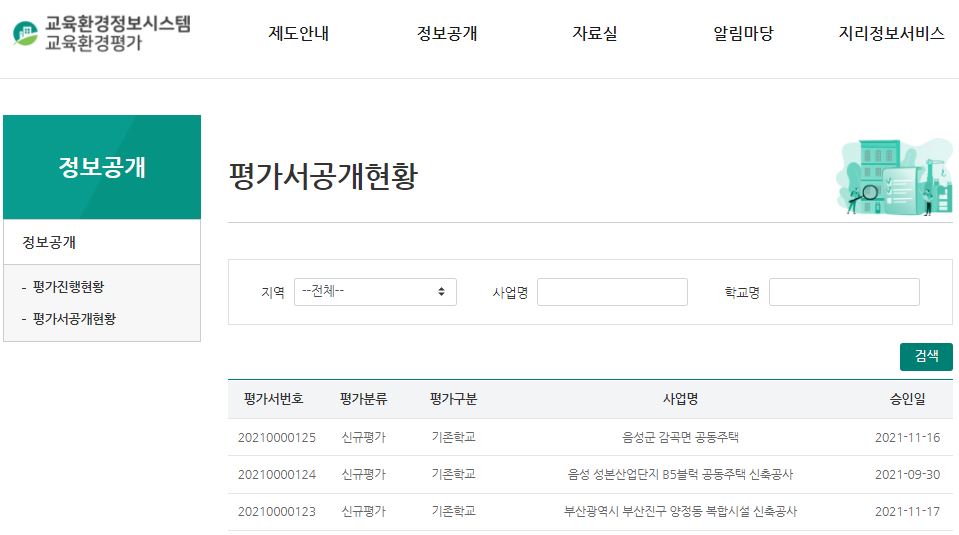Viewport: 959px width, 535px height.
Task: Click the 평가분류 column header
Action: click(363, 399)
